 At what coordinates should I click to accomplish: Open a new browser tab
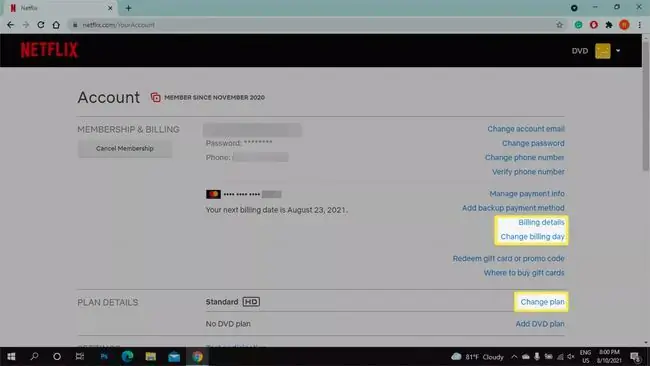click(129, 8)
